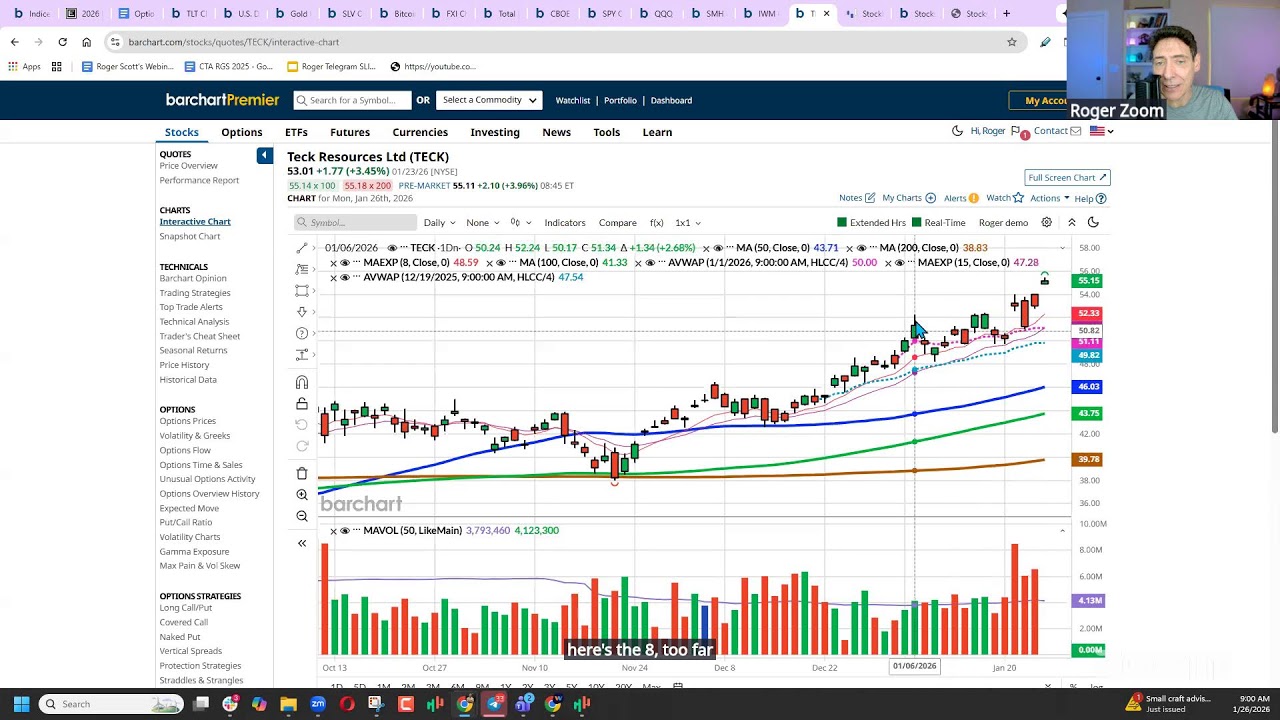
Task: Hide the AVWAP 12/19/2025 study
Action: click(x=345, y=277)
